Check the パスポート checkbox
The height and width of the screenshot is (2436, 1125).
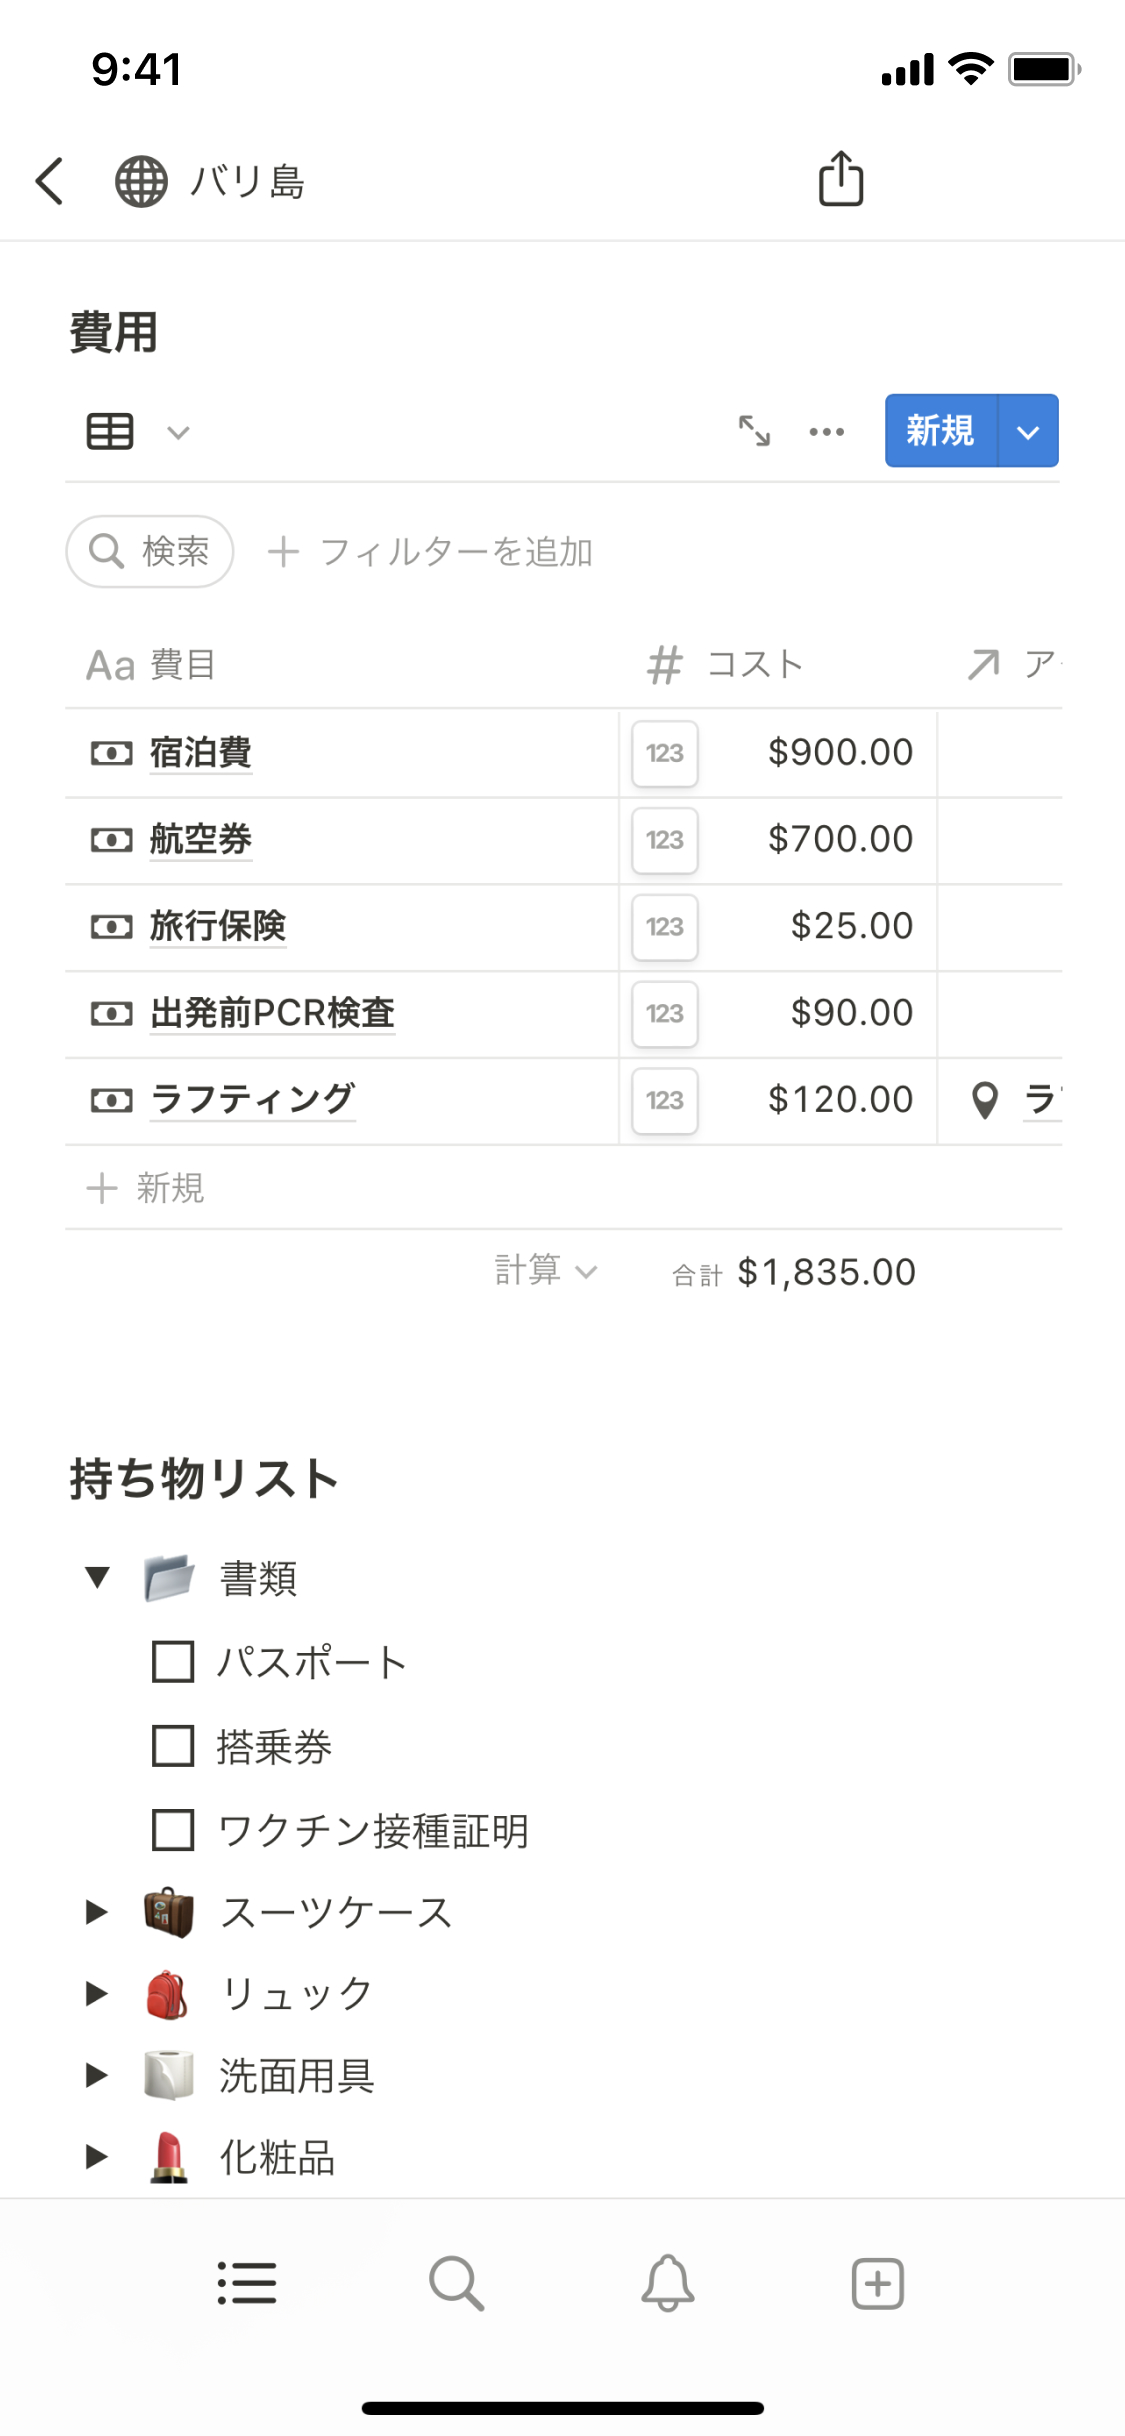click(173, 1662)
